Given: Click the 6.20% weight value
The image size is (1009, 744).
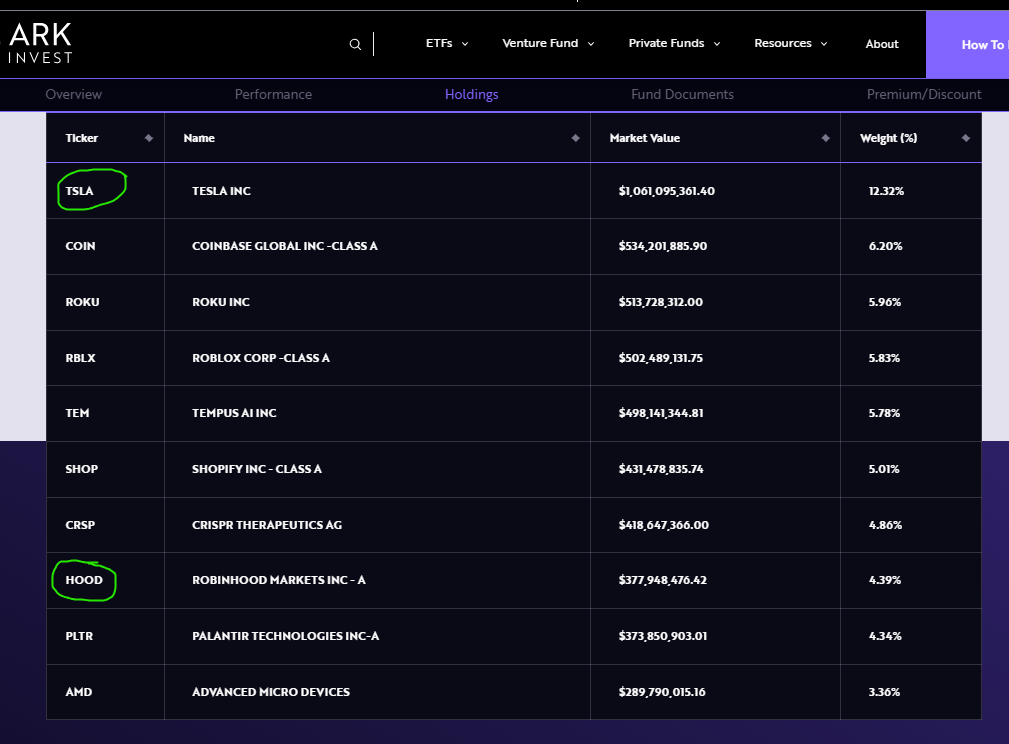Looking at the screenshot, I should 885,246.
